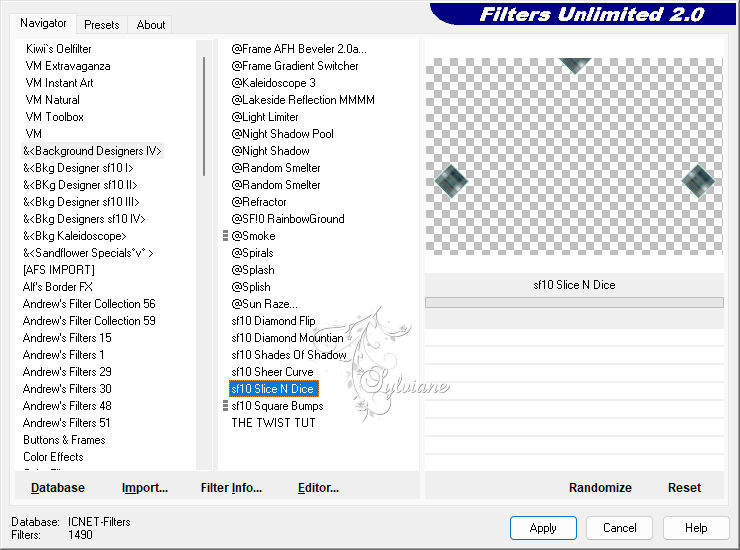Reset the filter settings
Image resolution: width=740 pixels, height=550 pixels.
tap(684, 488)
